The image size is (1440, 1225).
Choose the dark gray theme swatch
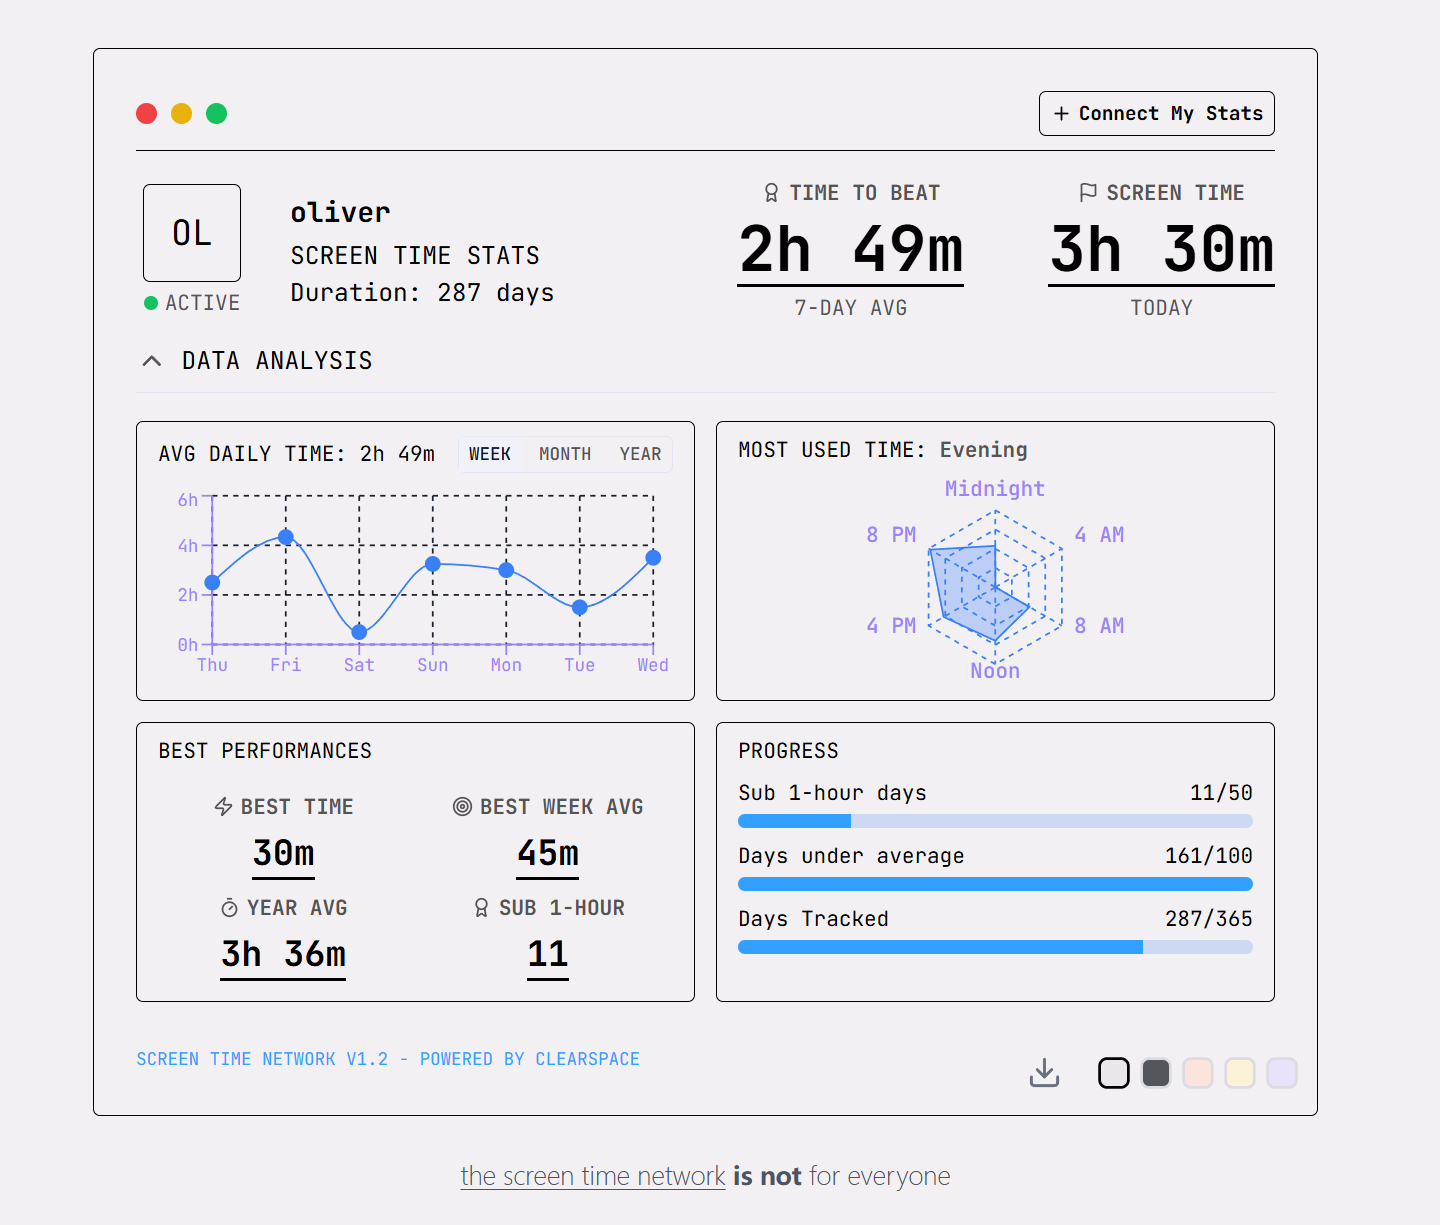click(x=1156, y=1073)
